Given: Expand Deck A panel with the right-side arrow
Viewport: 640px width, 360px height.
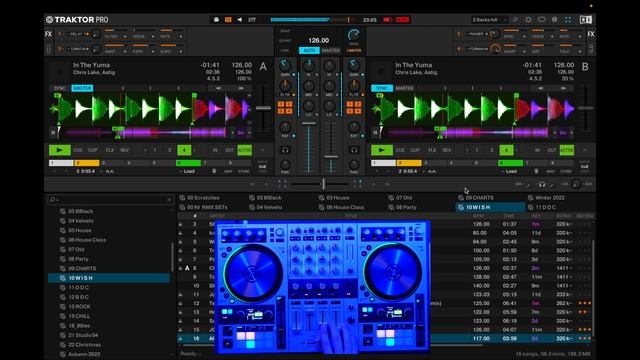Looking at the screenshot, I should pyautogui.click(x=262, y=150).
